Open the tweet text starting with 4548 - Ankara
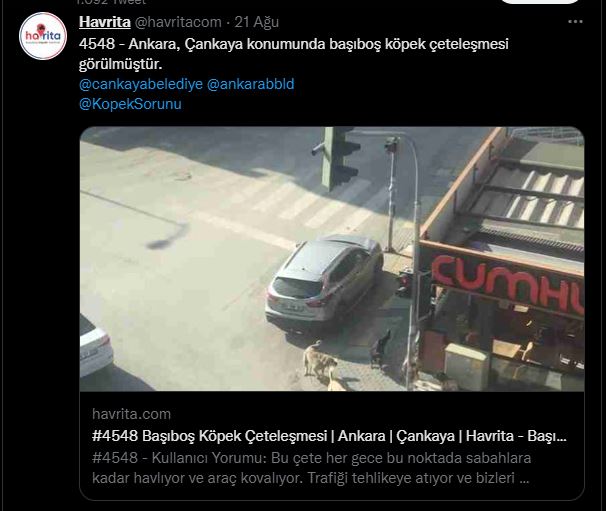This screenshot has height=511, width=606. 294,54
